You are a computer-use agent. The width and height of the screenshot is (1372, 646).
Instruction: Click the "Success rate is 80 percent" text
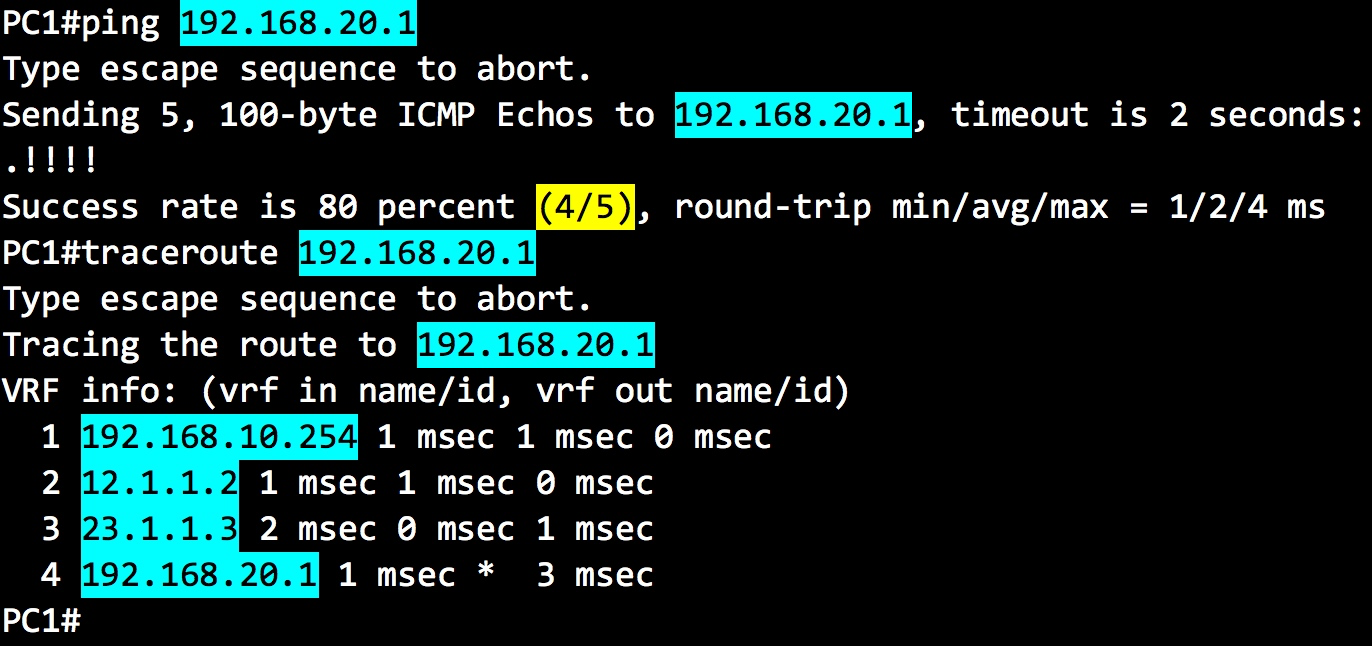click(x=258, y=207)
